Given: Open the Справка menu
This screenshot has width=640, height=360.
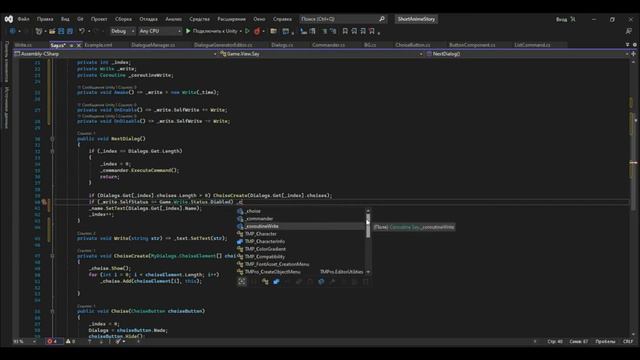Looking at the screenshot, I should (282, 19).
